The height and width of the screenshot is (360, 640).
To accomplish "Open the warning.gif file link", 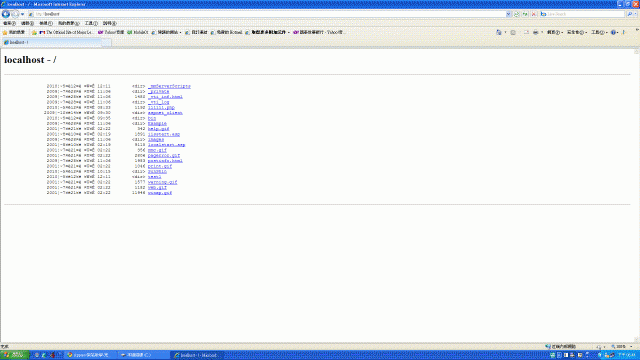I will coord(162,182).
